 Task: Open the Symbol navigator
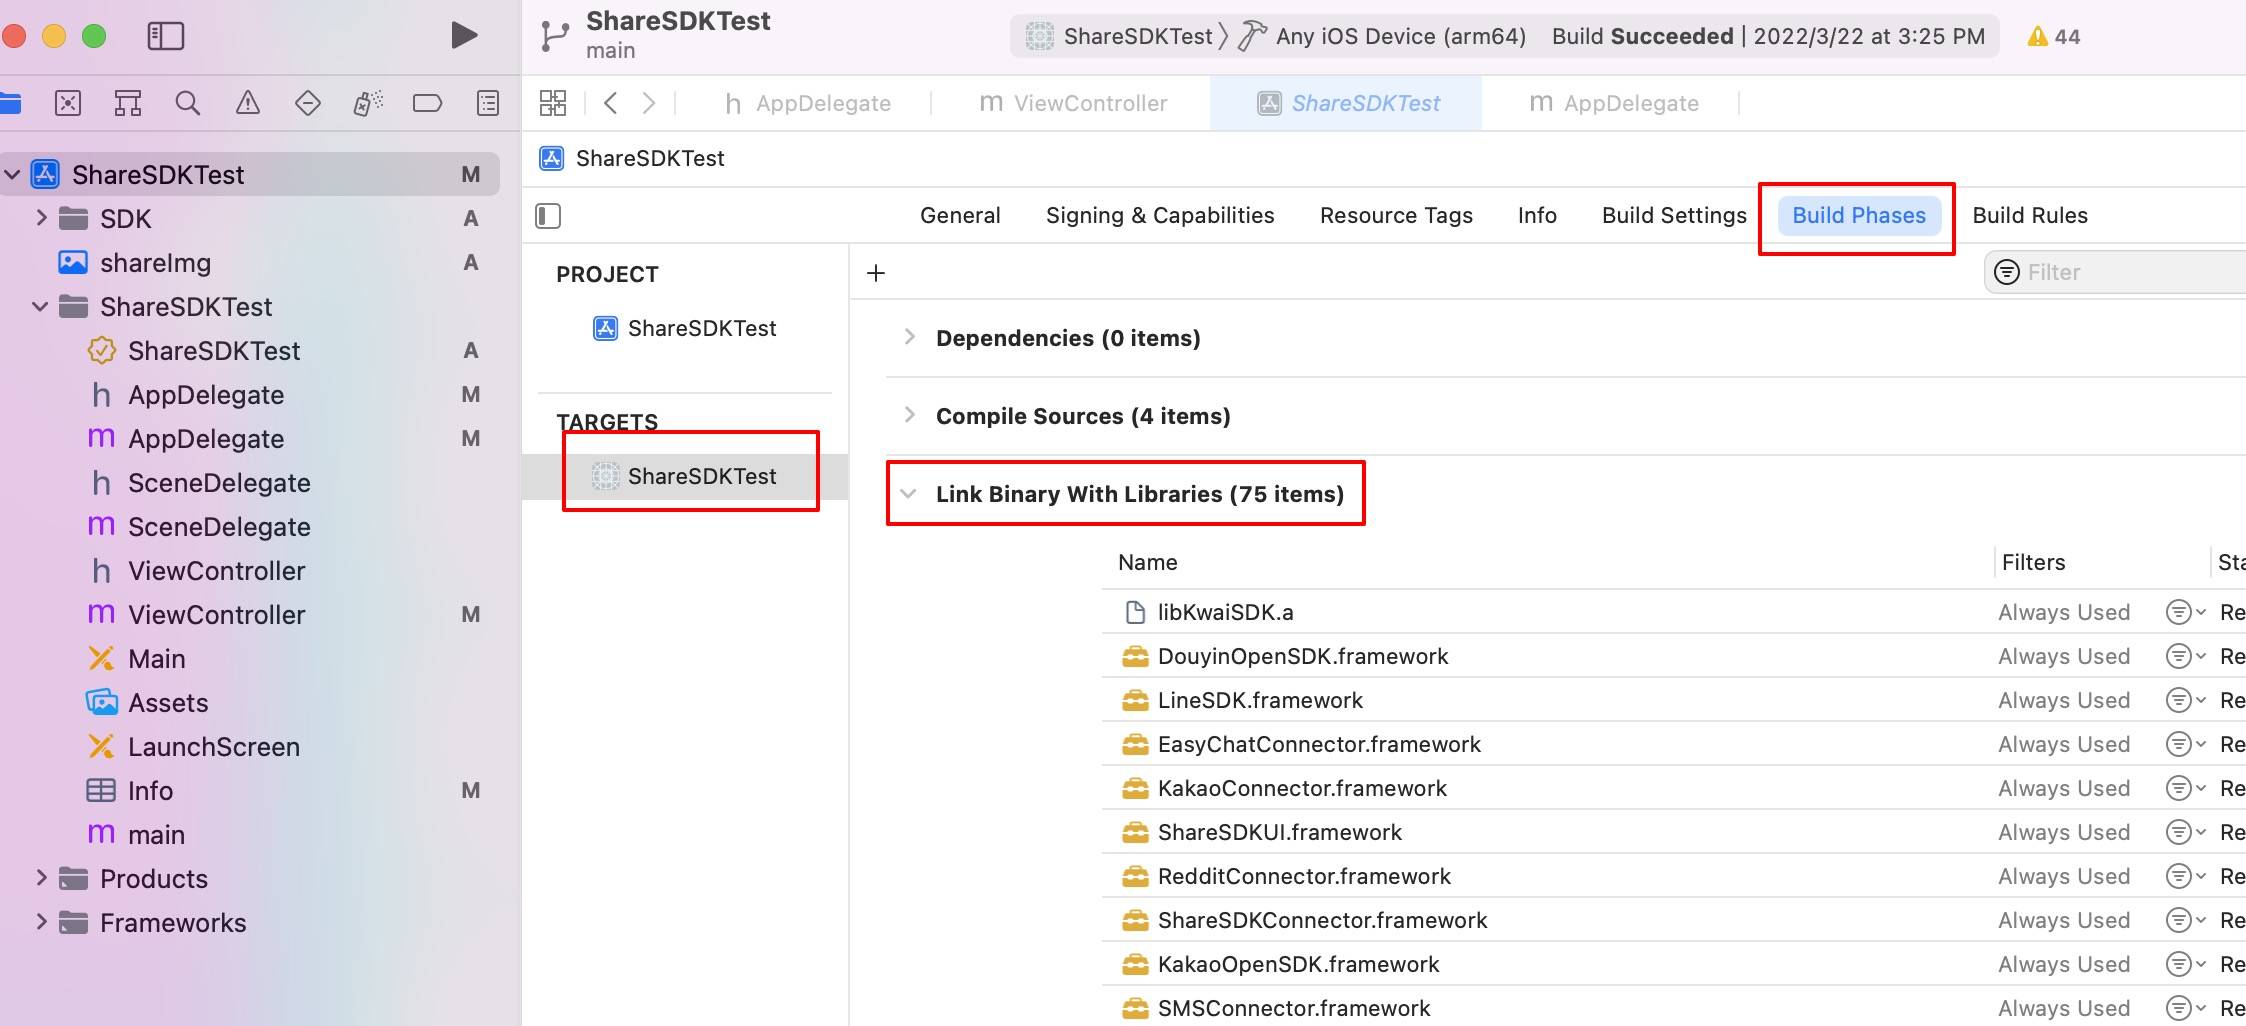(x=128, y=102)
